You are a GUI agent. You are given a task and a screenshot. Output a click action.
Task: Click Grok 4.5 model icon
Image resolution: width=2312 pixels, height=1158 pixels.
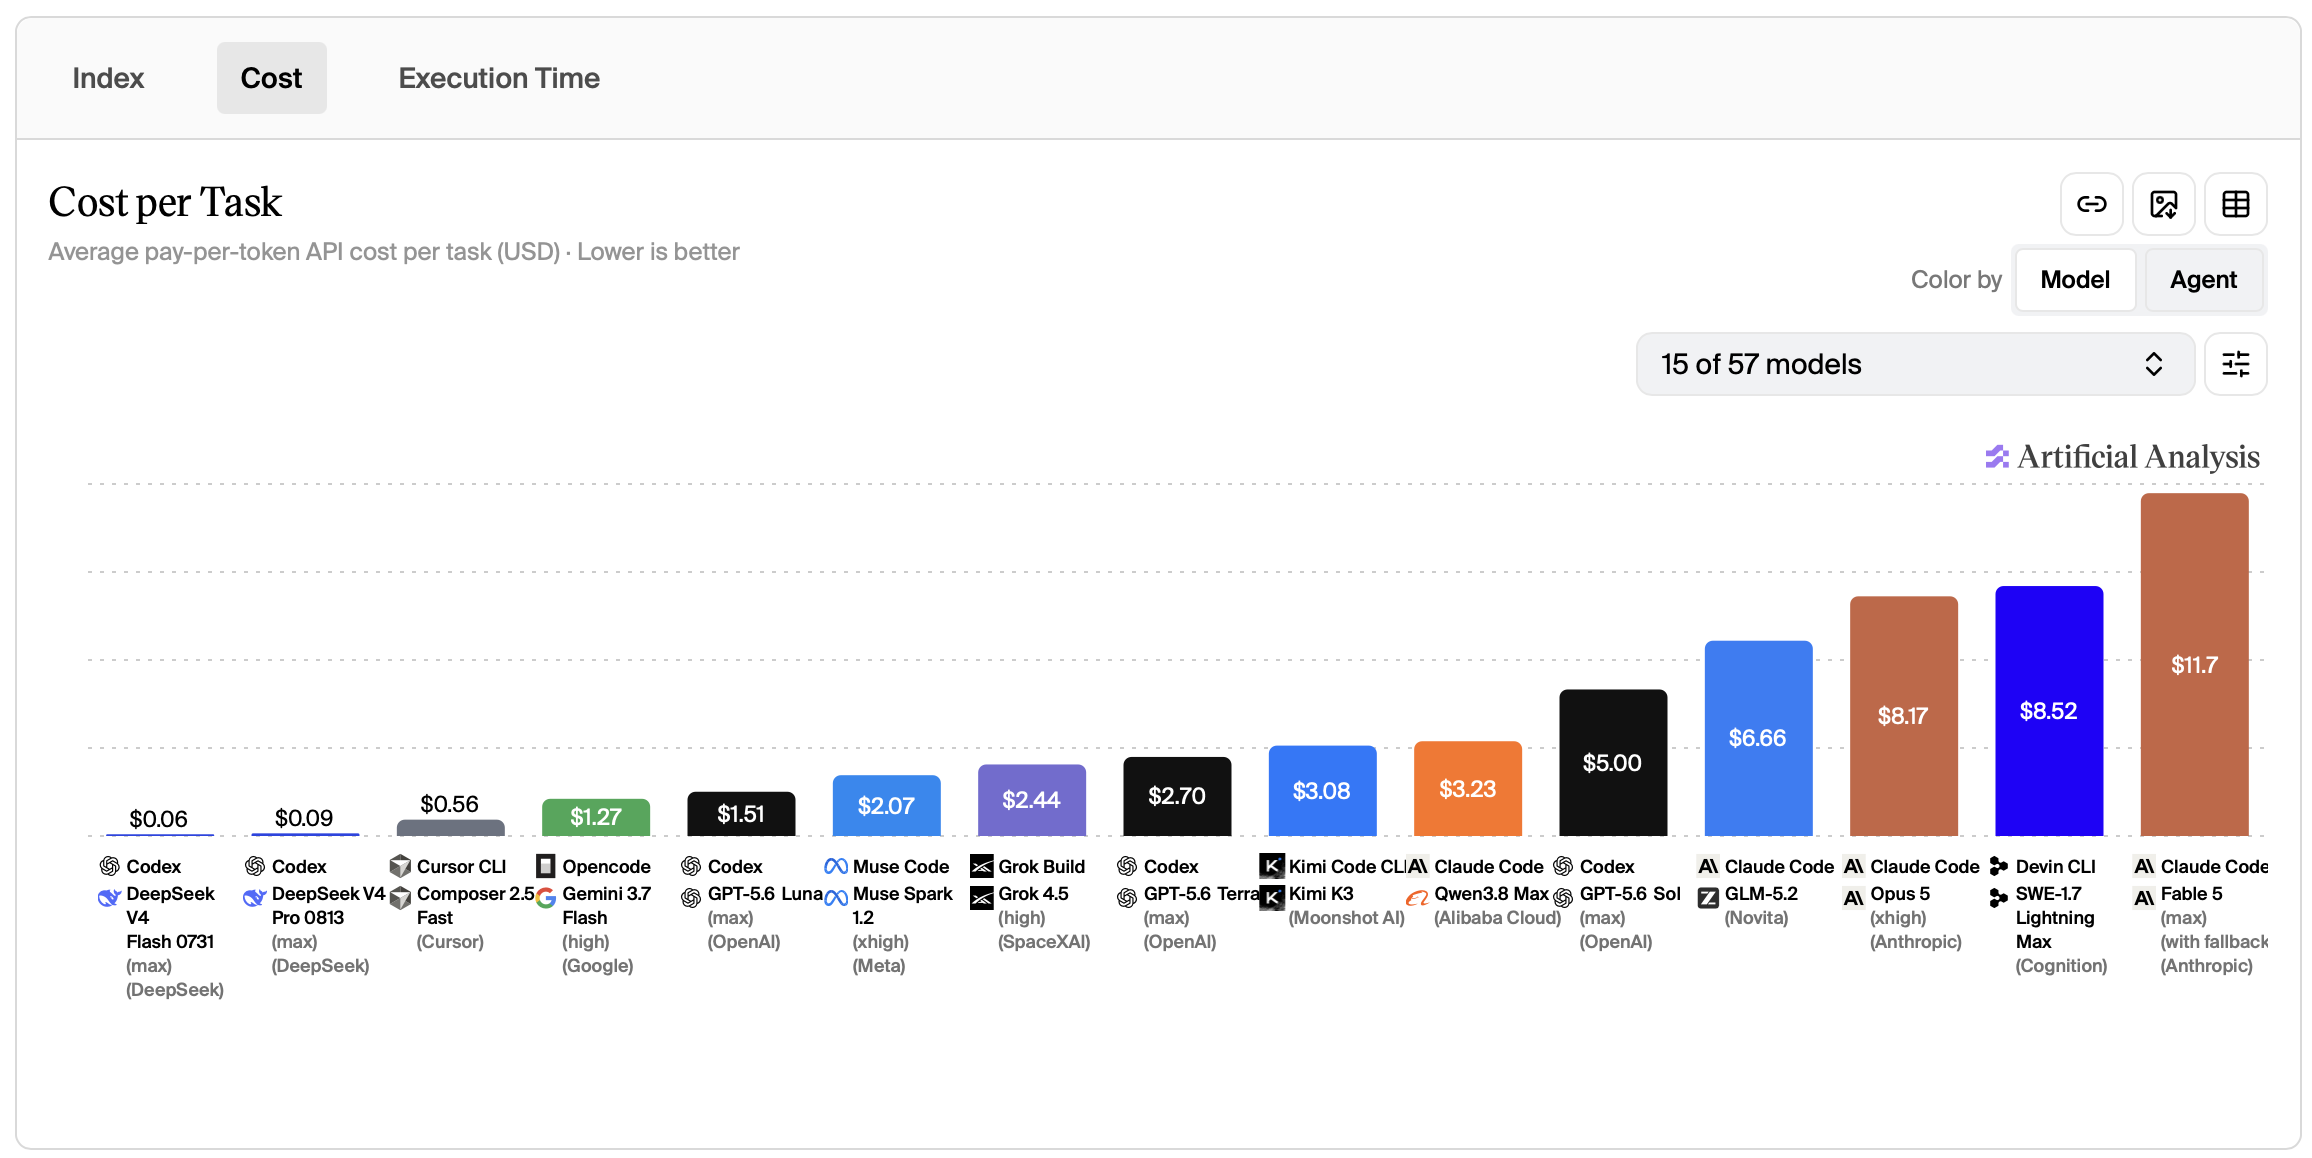pyautogui.click(x=982, y=897)
